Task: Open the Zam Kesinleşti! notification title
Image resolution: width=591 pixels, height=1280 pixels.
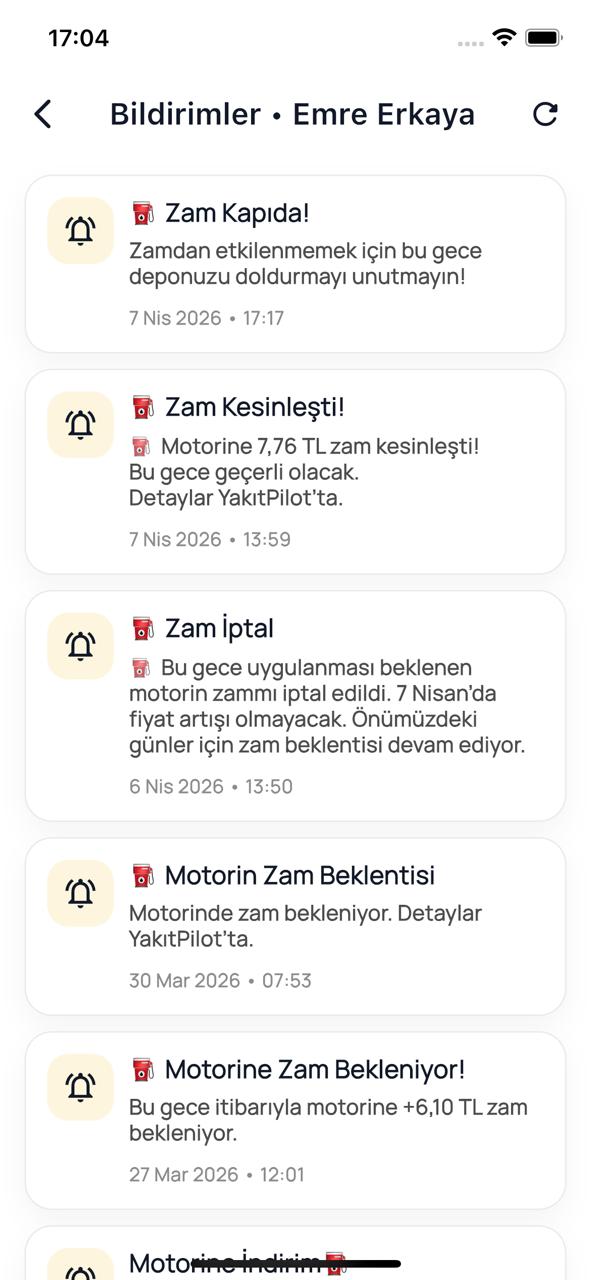Action: coord(255,407)
